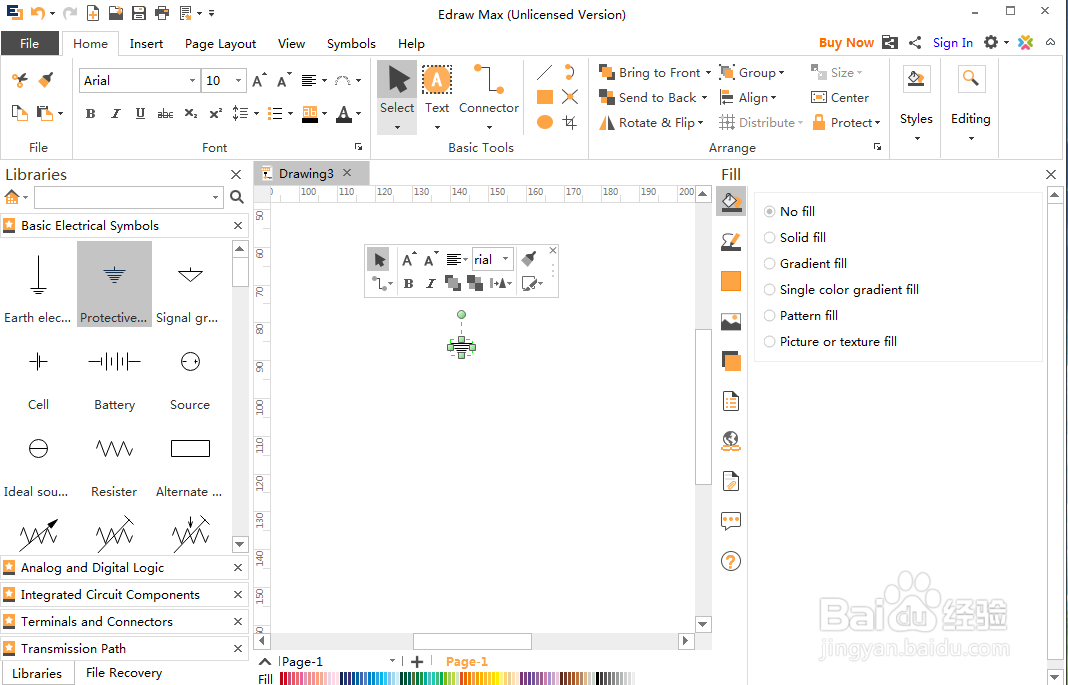
Task: Open the Align dropdown
Action: tap(748, 97)
